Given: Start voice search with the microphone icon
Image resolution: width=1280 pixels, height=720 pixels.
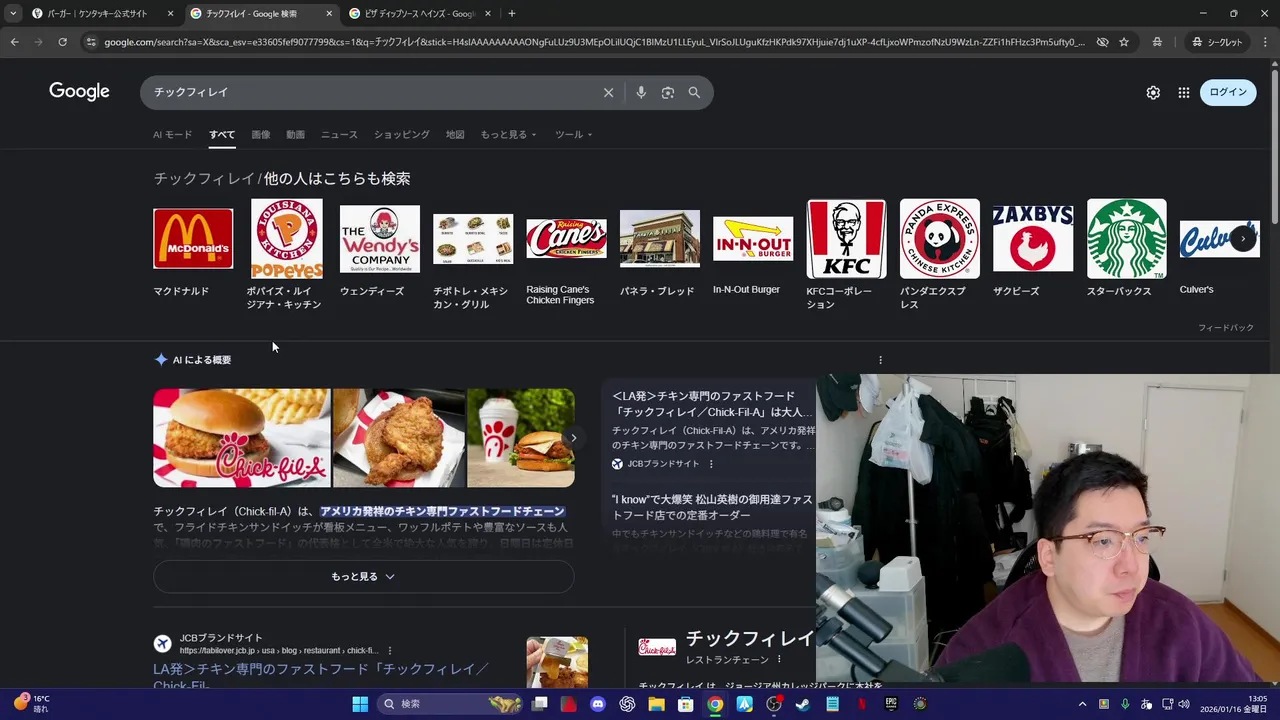Looking at the screenshot, I should (641, 92).
